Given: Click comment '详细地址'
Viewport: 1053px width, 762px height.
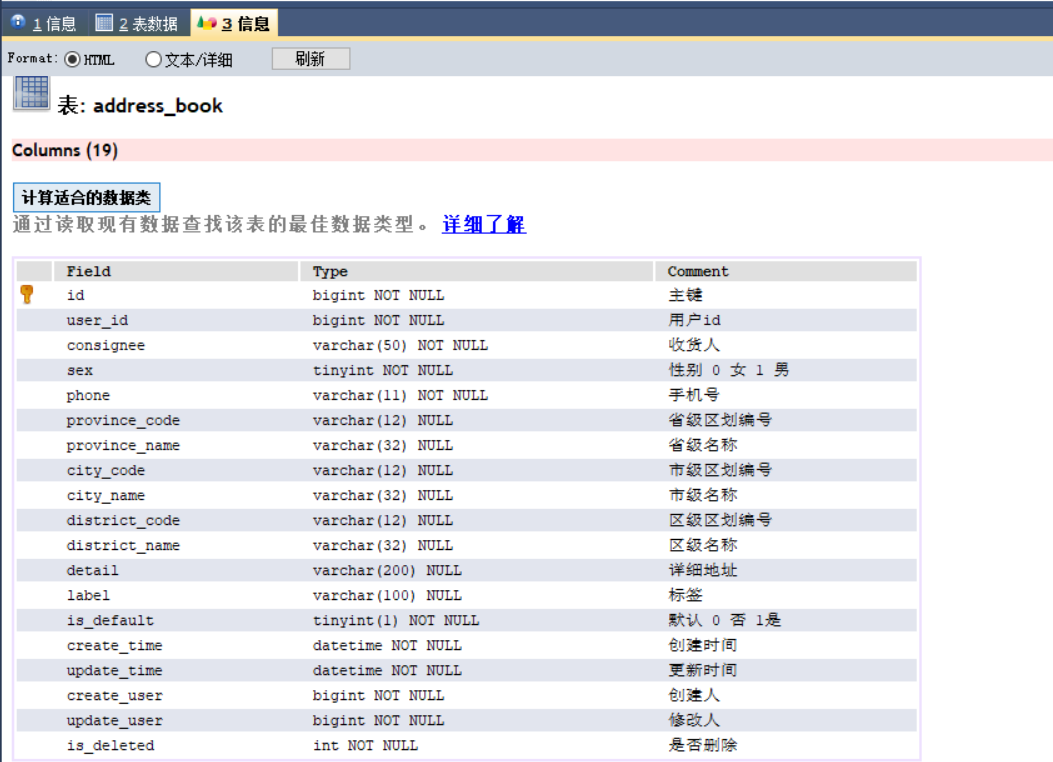Looking at the screenshot, I should [702, 570].
